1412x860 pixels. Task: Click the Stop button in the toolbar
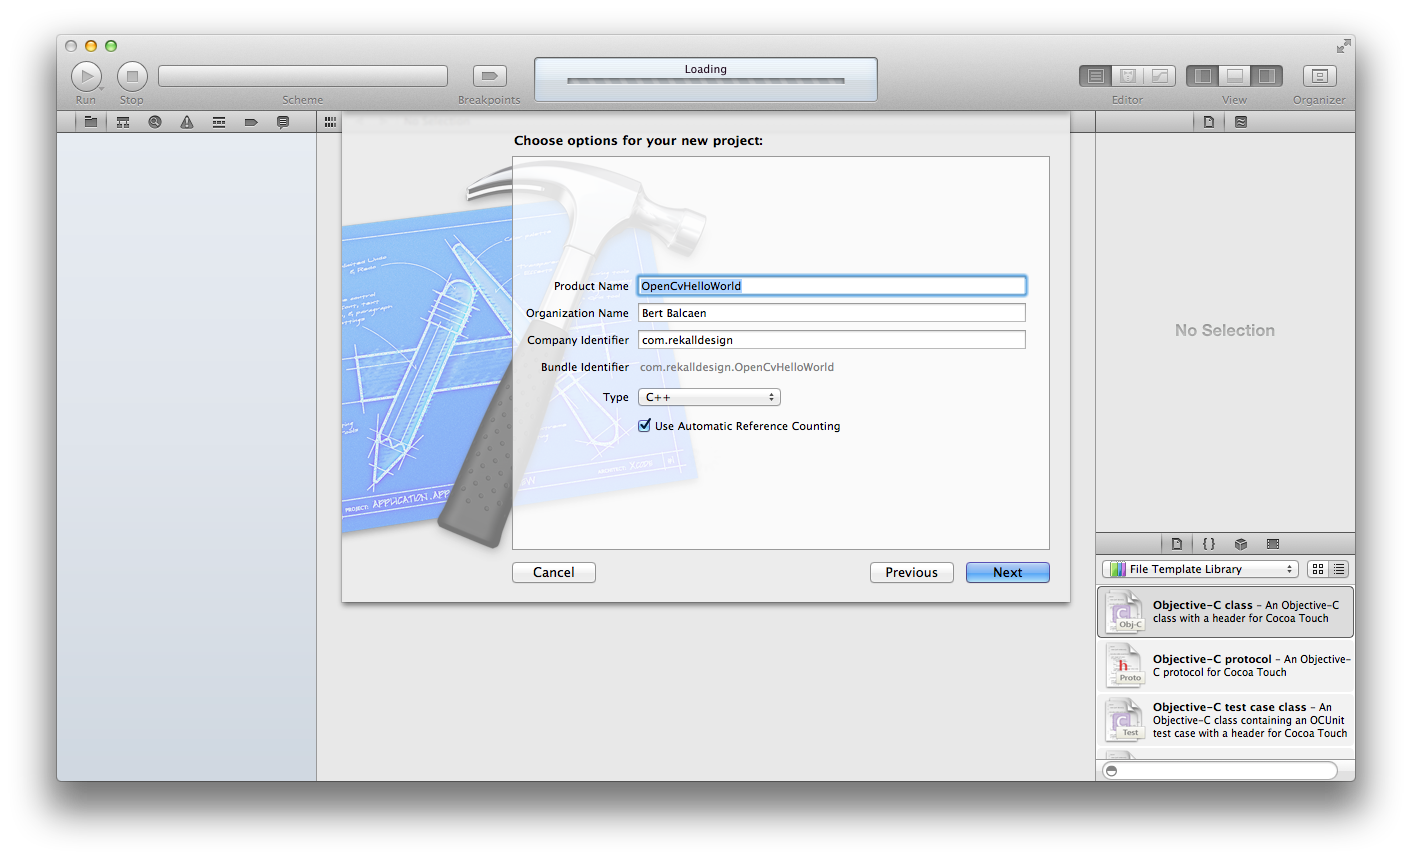click(132, 76)
